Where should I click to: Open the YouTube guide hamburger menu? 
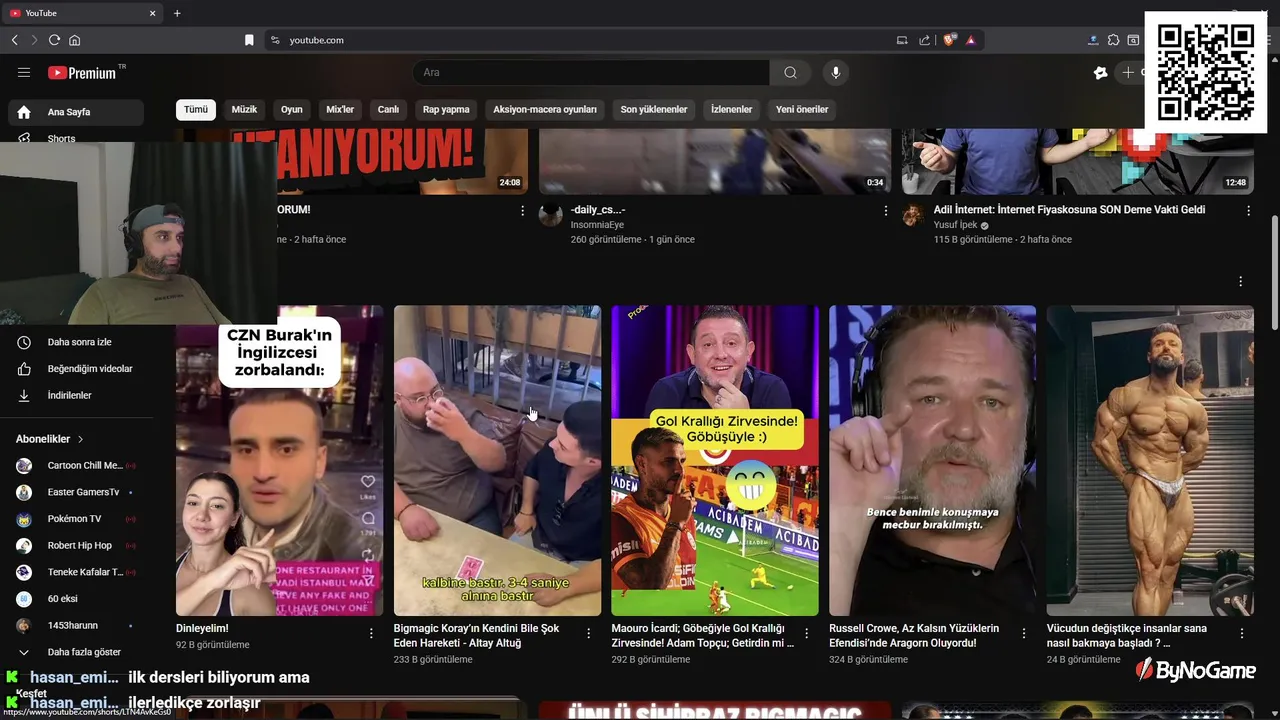24,72
